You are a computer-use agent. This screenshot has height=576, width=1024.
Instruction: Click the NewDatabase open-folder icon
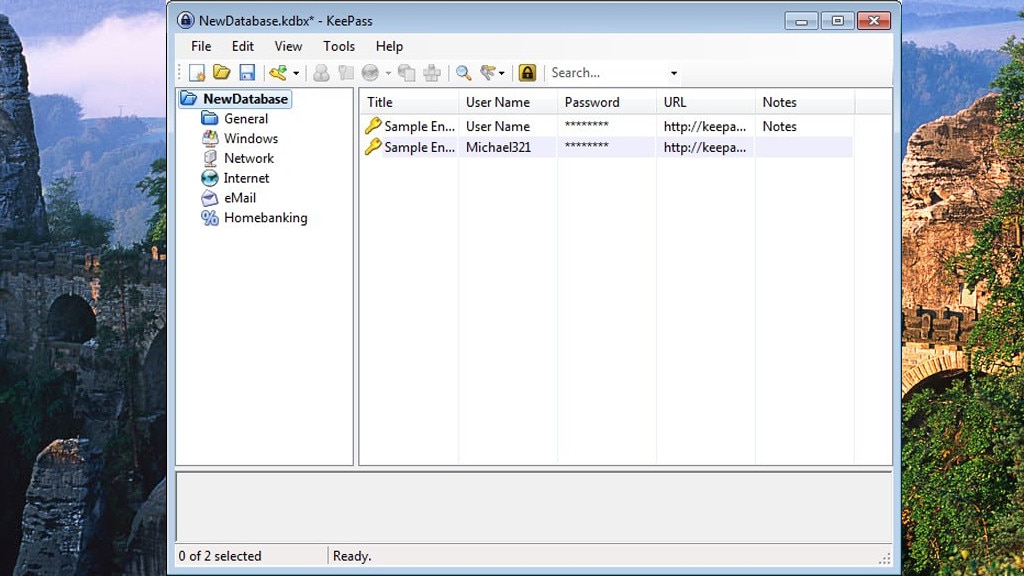(189, 99)
